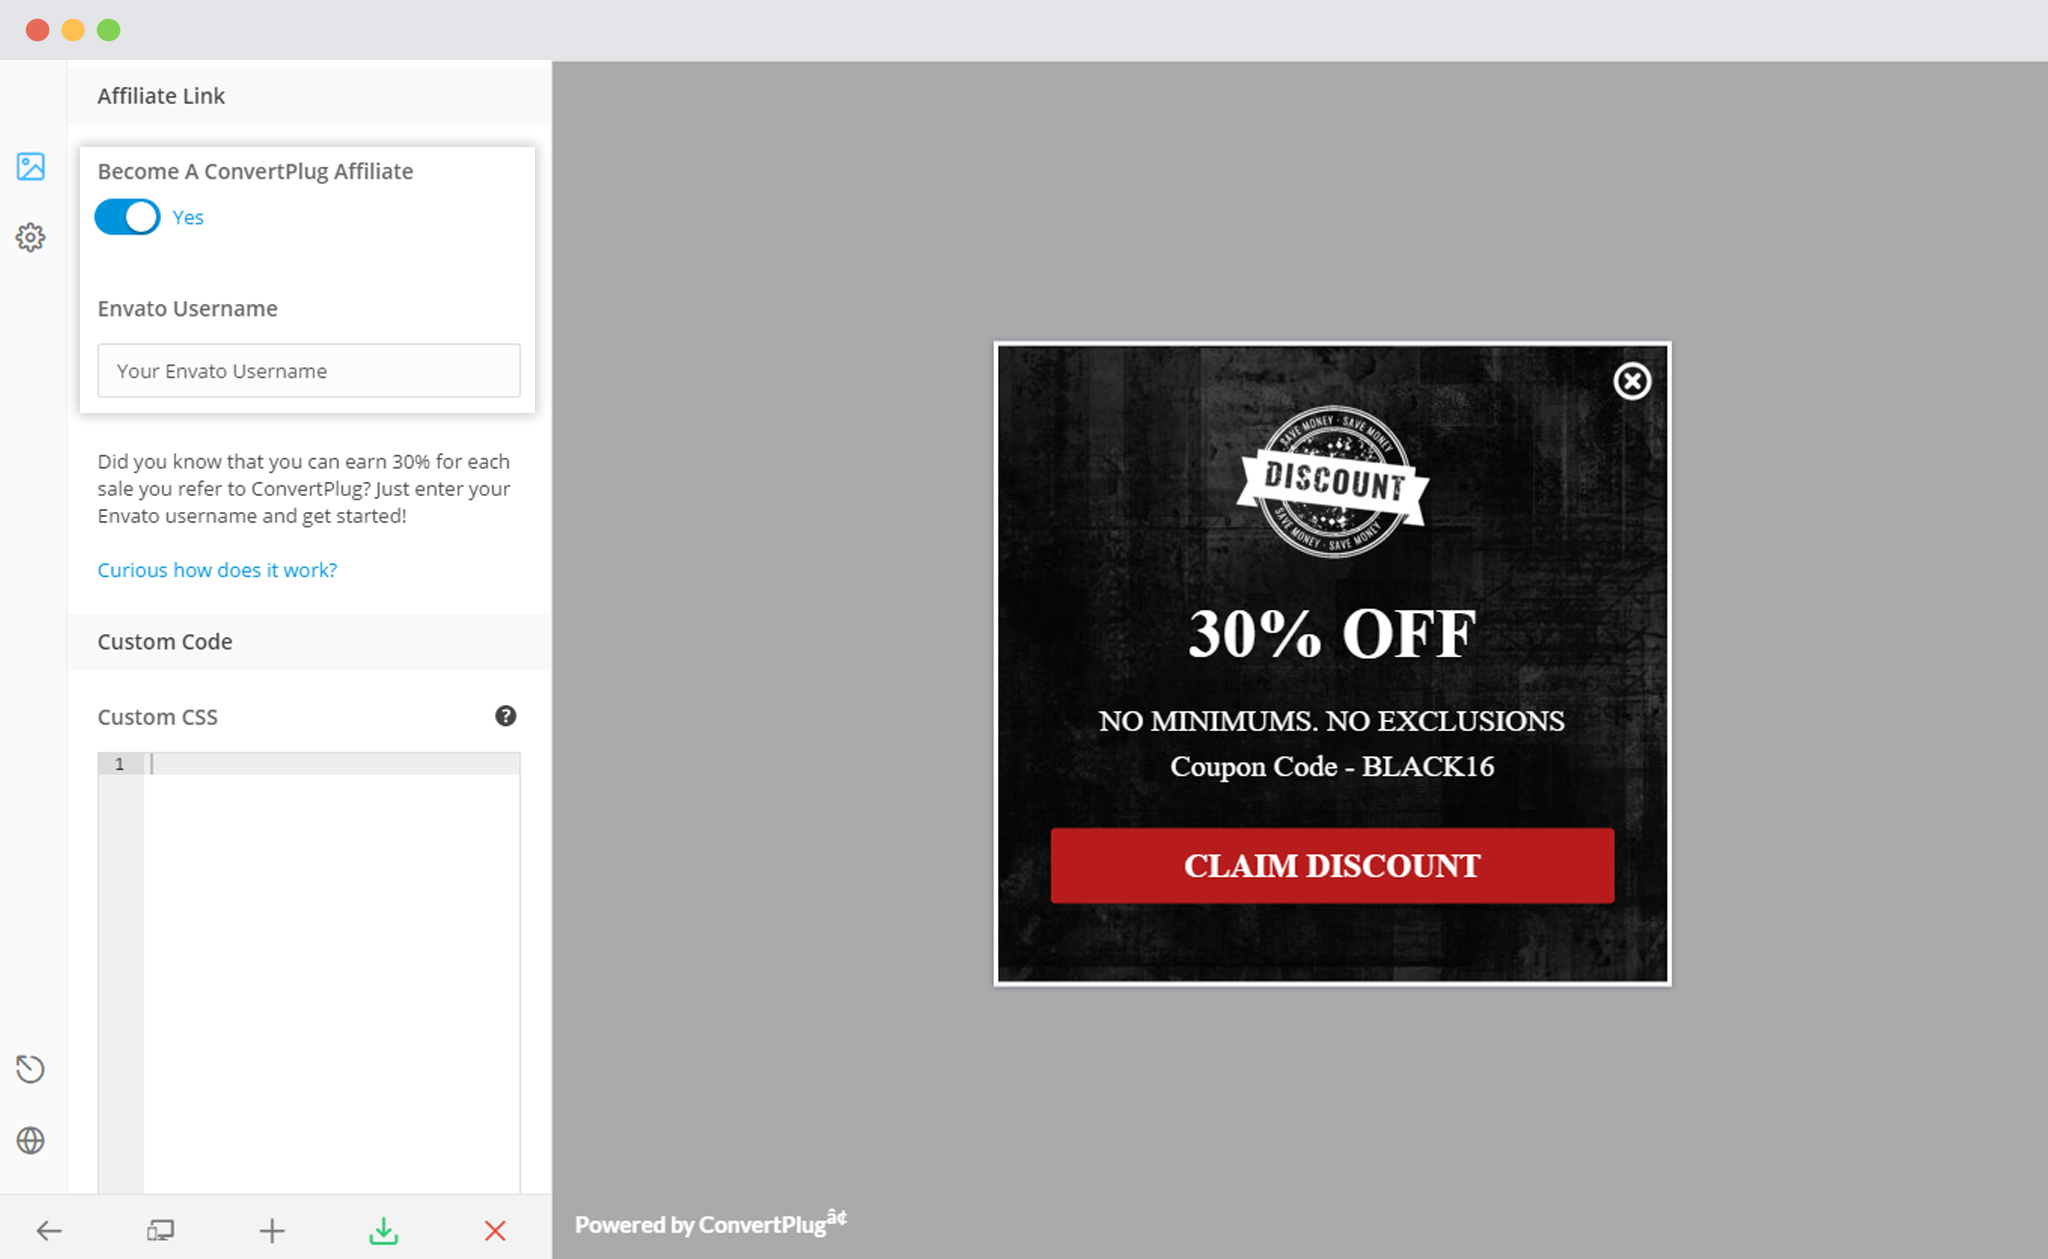The width and height of the screenshot is (2048, 1259).
Task: Click the Custom Code menu section header
Action: pyautogui.click(x=167, y=640)
